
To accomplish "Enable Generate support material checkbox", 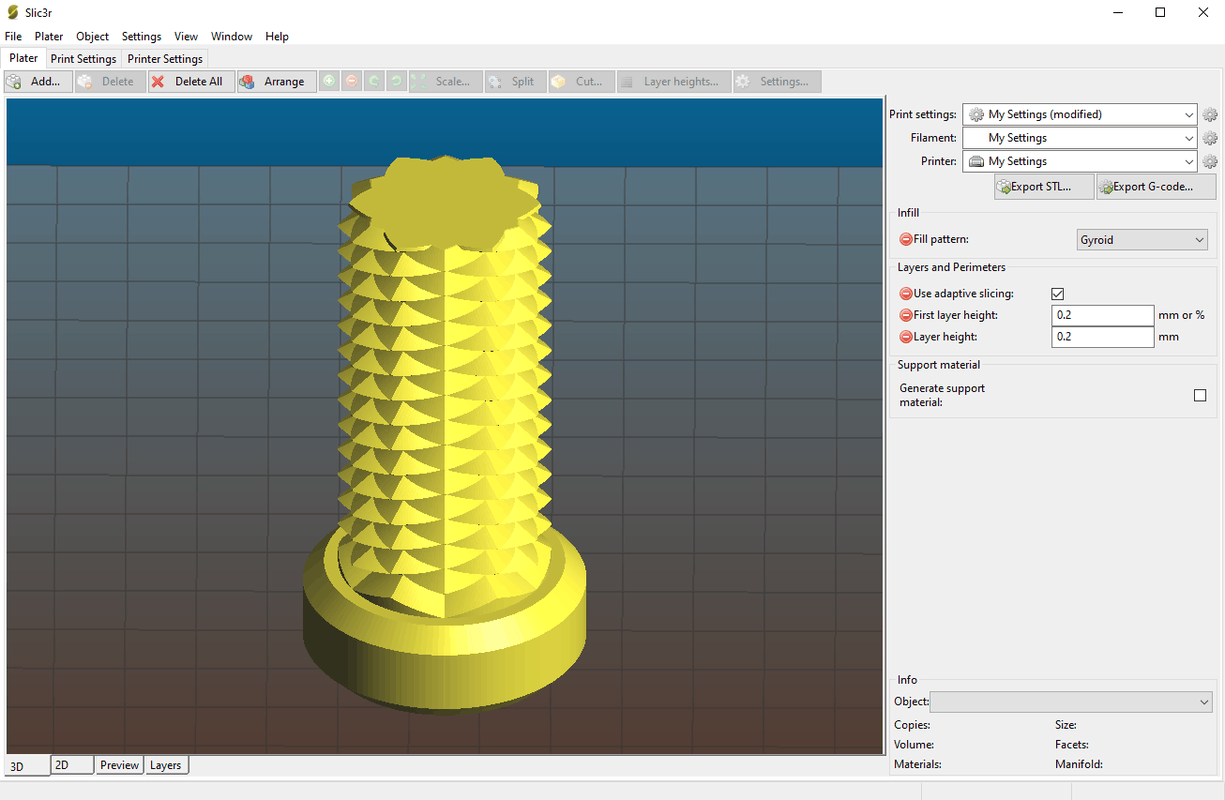I will click(x=1200, y=395).
